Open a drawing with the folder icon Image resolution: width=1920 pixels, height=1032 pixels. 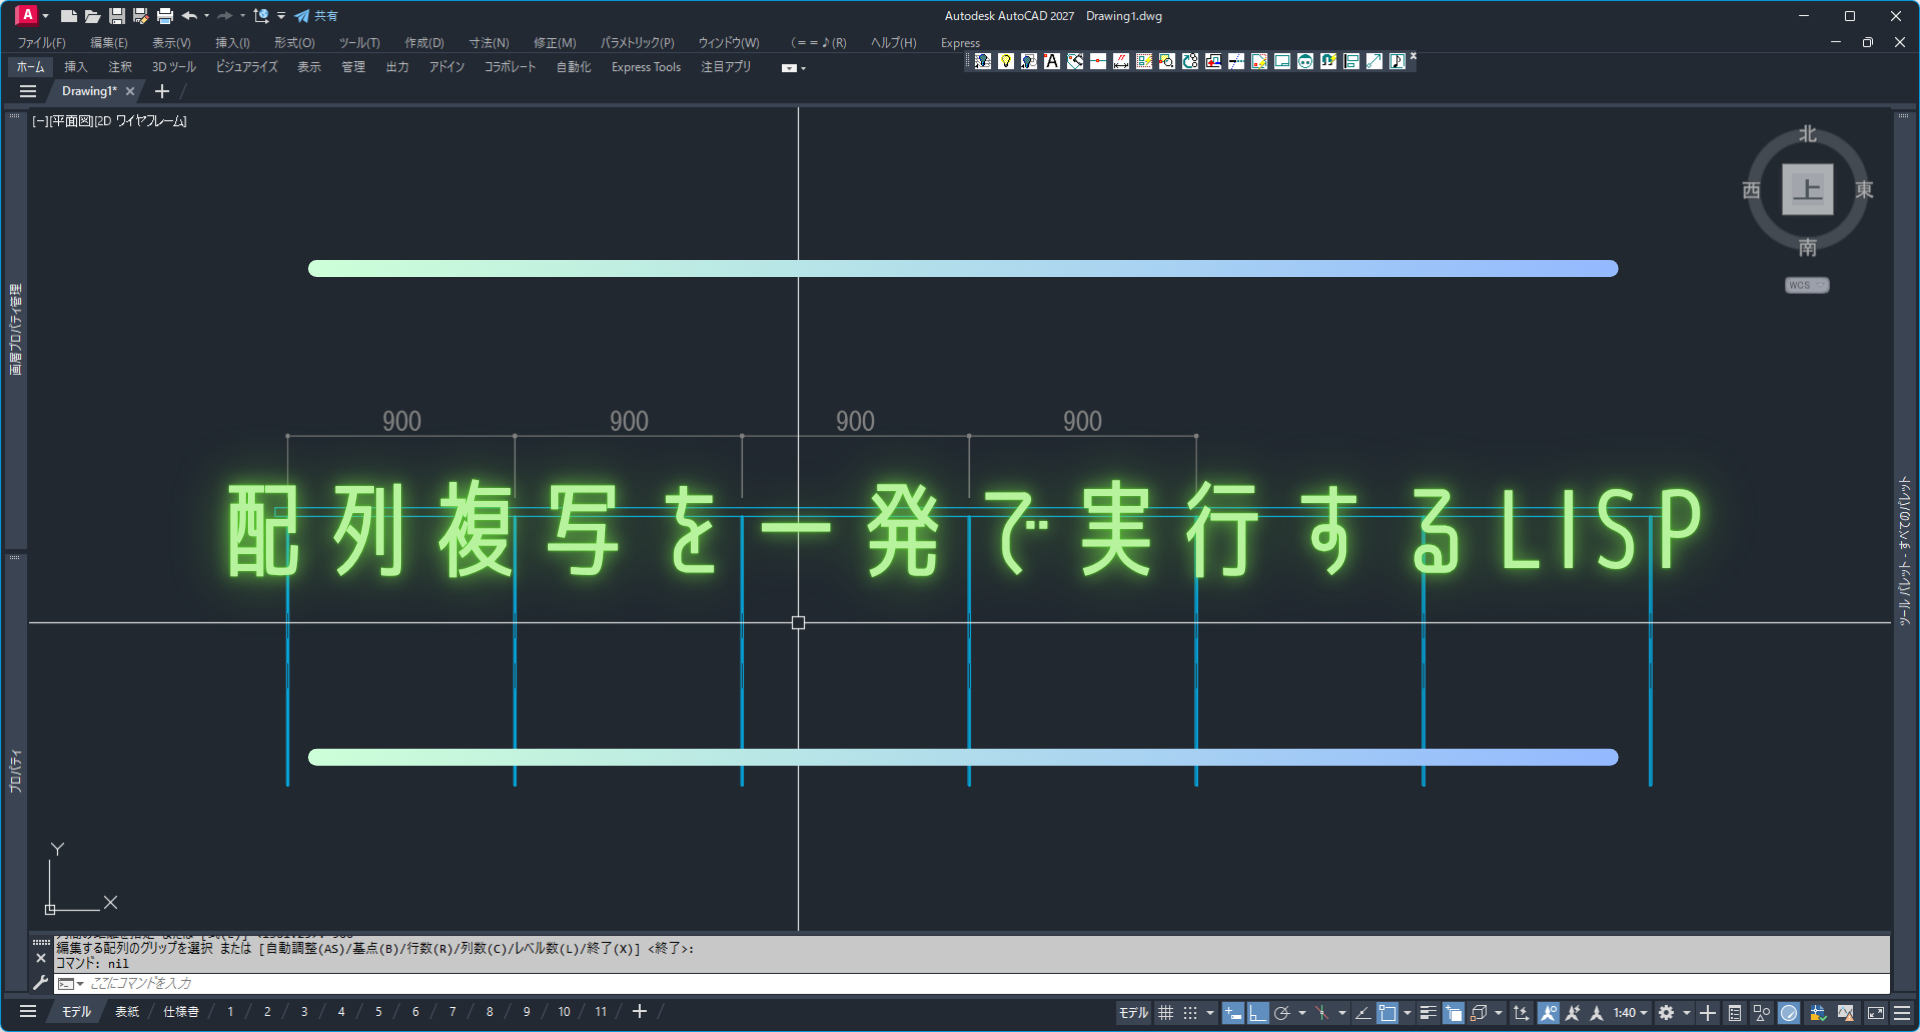[92, 16]
